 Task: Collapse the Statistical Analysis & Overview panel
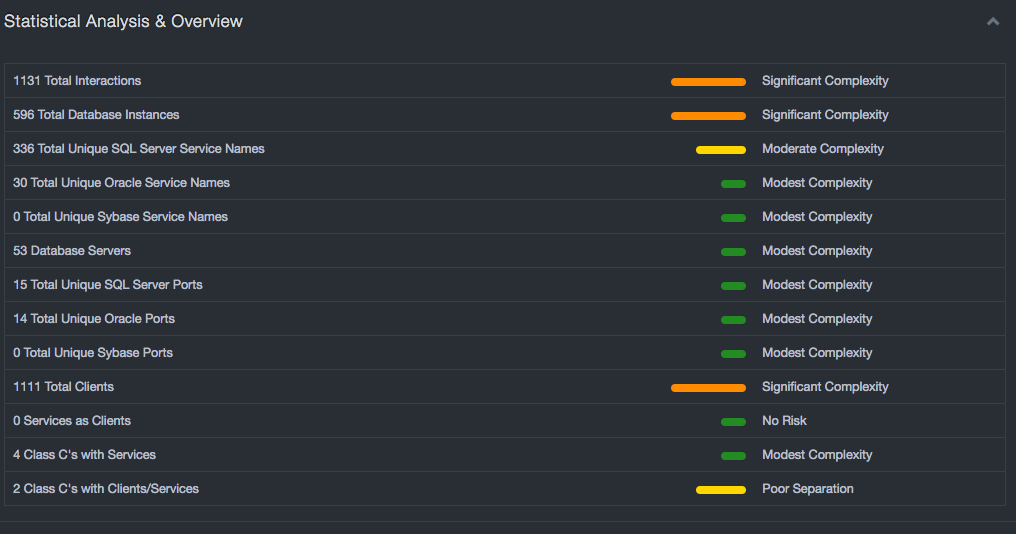992,21
